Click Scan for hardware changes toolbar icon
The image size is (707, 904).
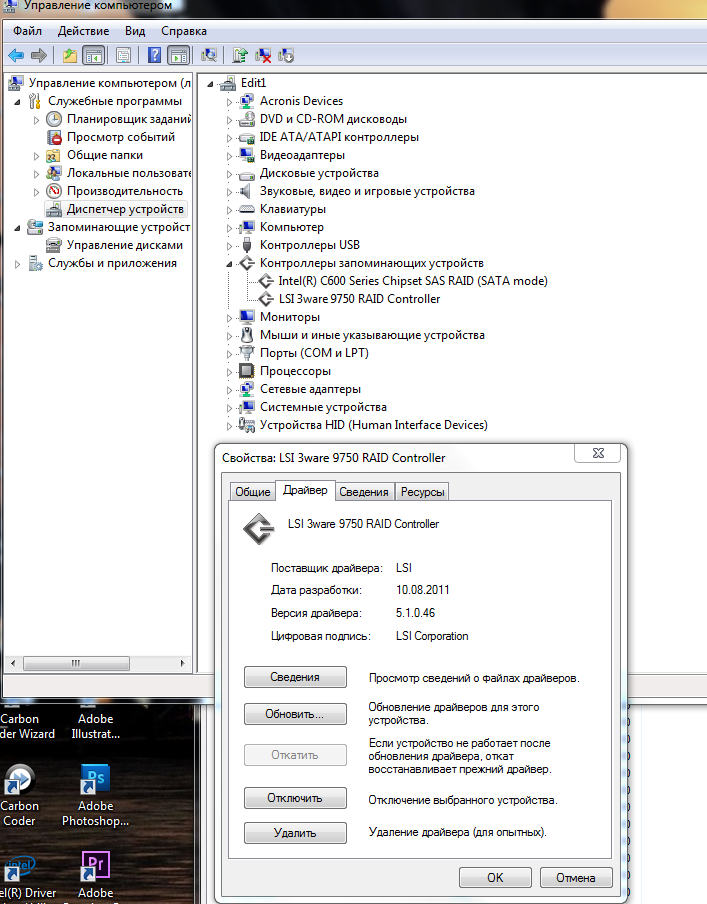click(x=209, y=55)
